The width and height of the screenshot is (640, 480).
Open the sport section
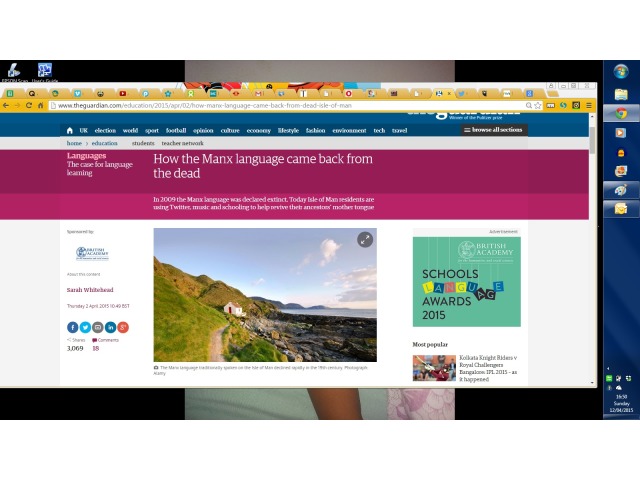(x=152, y=131)
